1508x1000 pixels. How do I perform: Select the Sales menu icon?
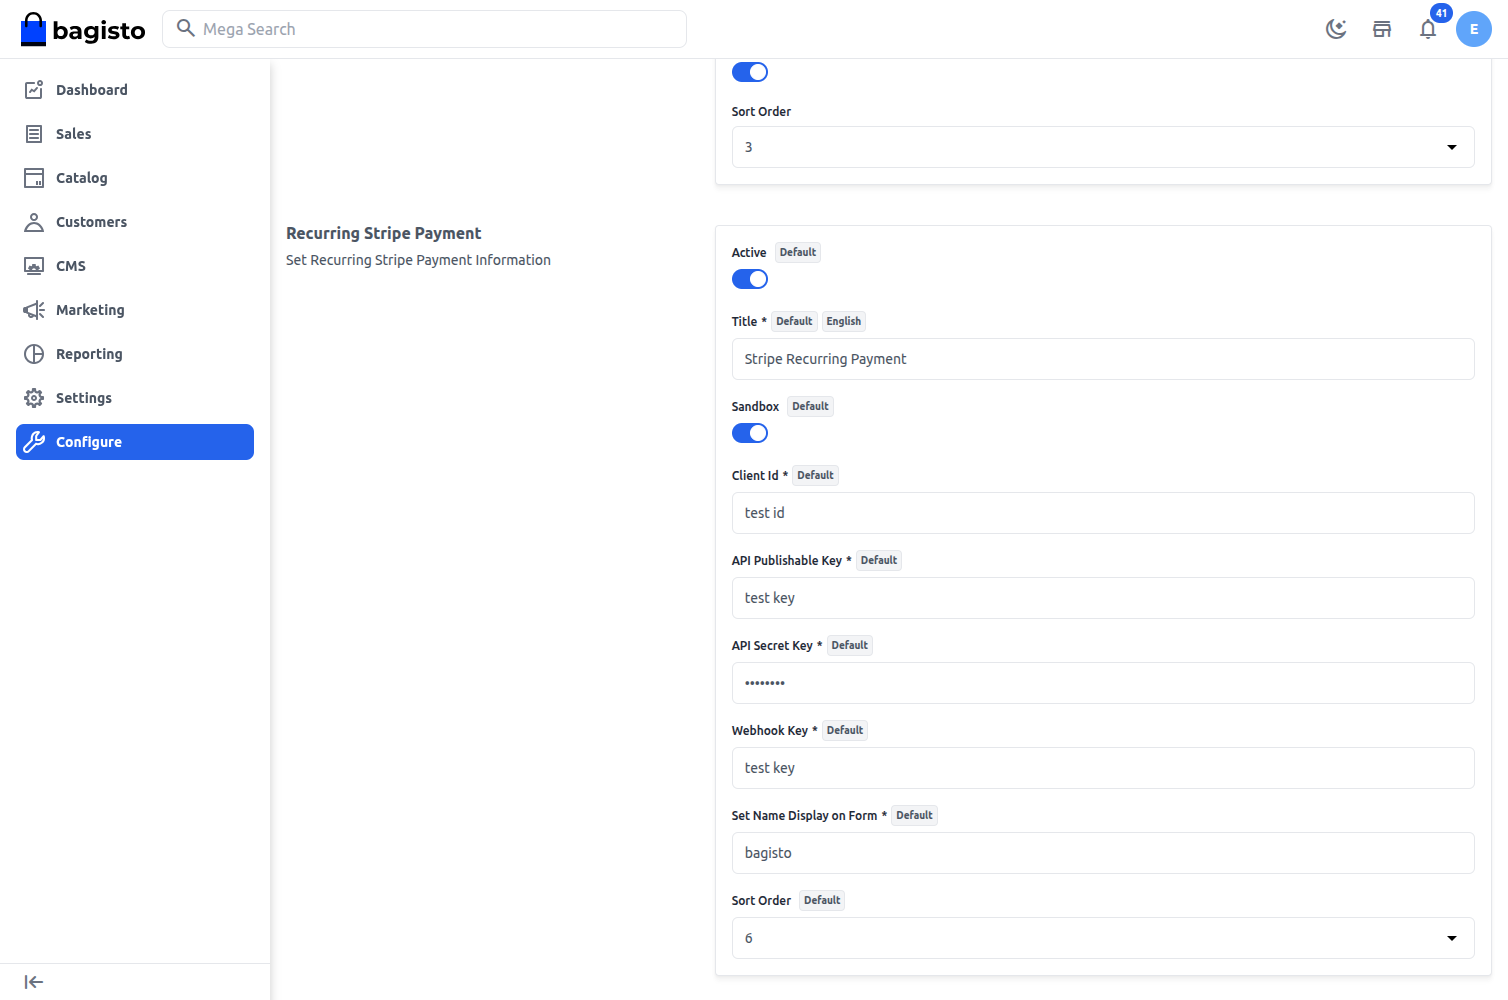click(x=33, y=133)
